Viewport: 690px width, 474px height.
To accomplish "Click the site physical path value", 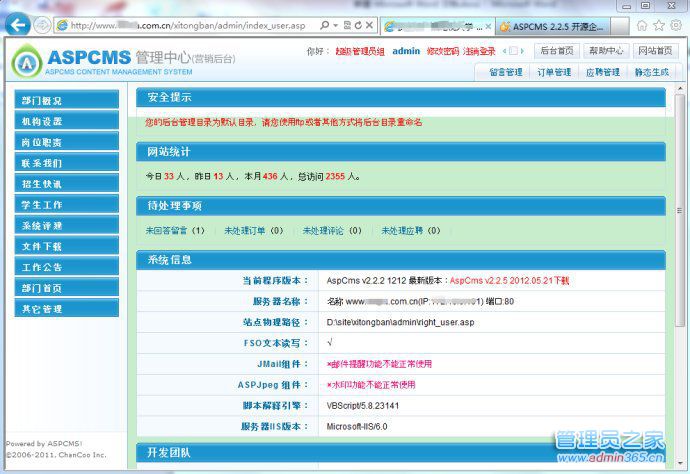I will (400, 322).
